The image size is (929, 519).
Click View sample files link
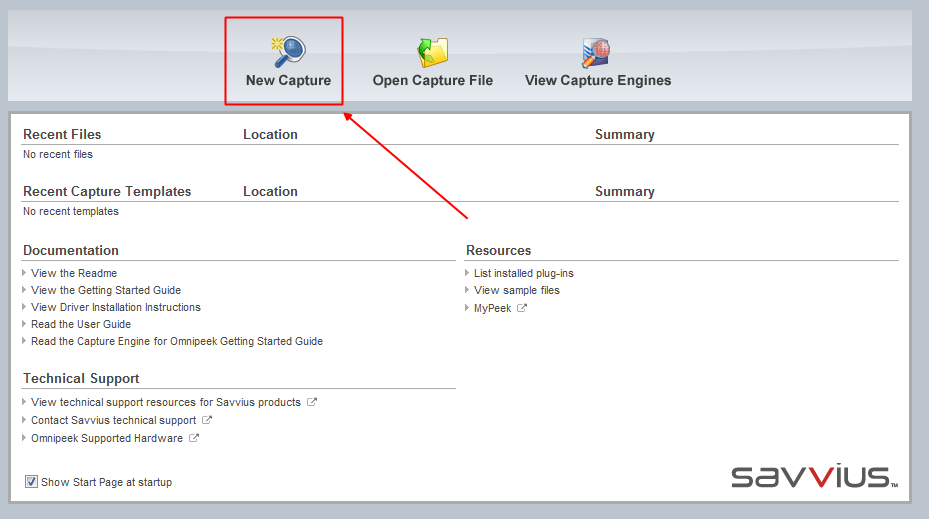[517, 290]
